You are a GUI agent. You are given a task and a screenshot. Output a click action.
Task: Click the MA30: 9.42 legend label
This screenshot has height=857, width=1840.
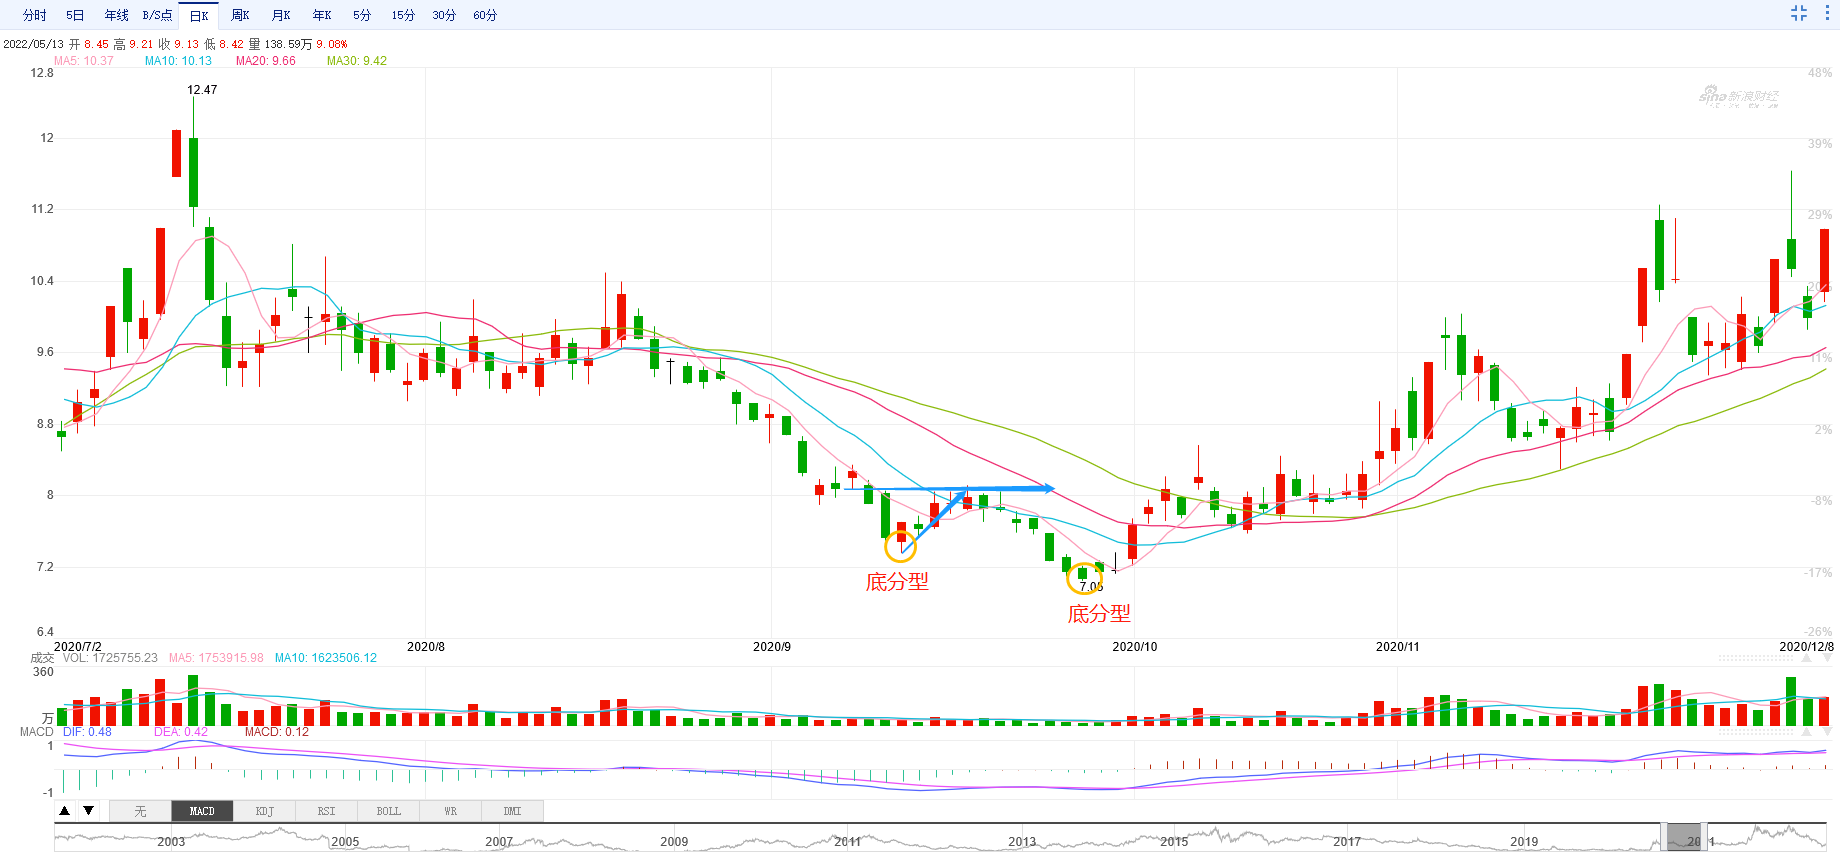tap(357, 61)
